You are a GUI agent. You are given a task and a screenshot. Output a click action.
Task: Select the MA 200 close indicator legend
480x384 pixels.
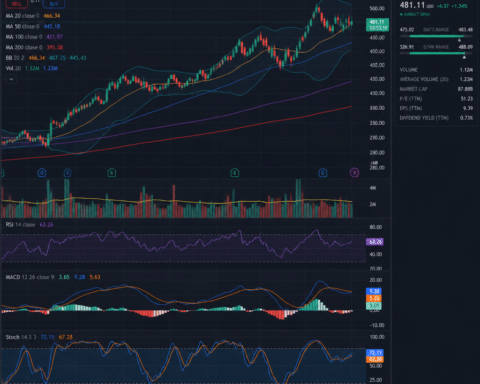pos(34,47)
